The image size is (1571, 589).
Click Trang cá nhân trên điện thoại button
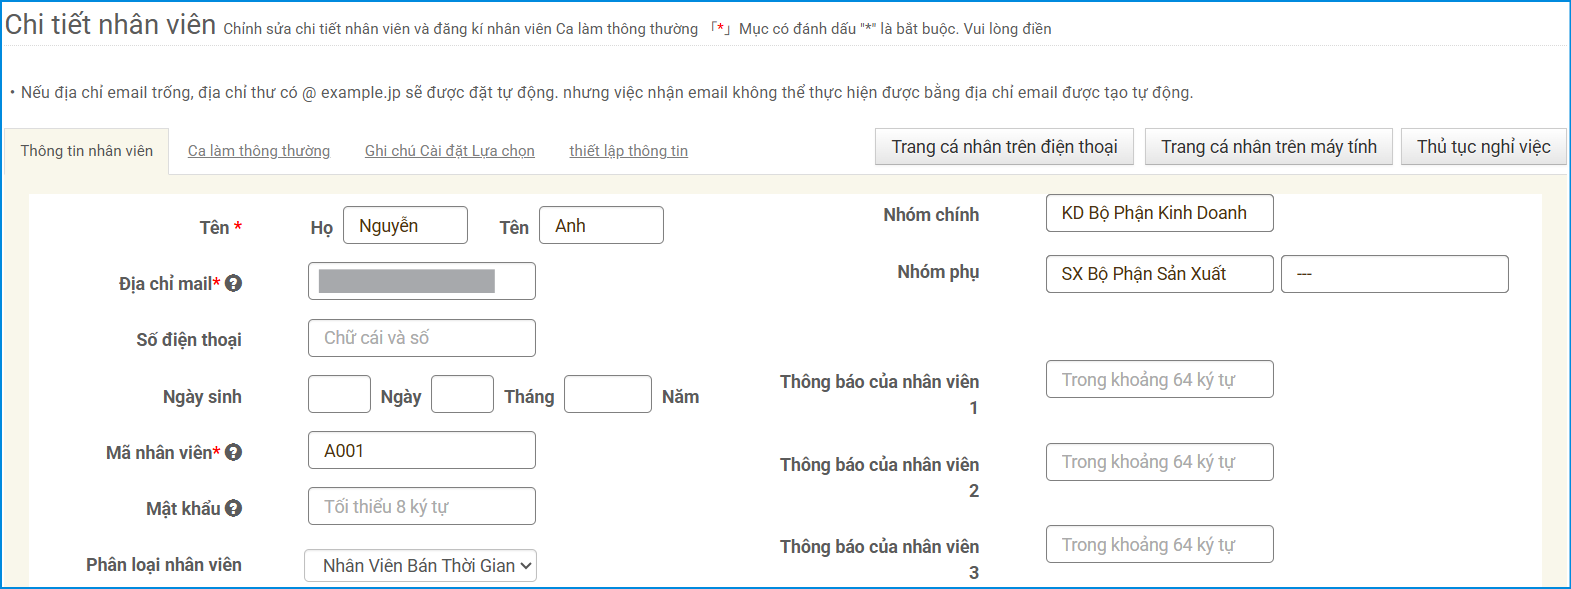(1004, 147)
